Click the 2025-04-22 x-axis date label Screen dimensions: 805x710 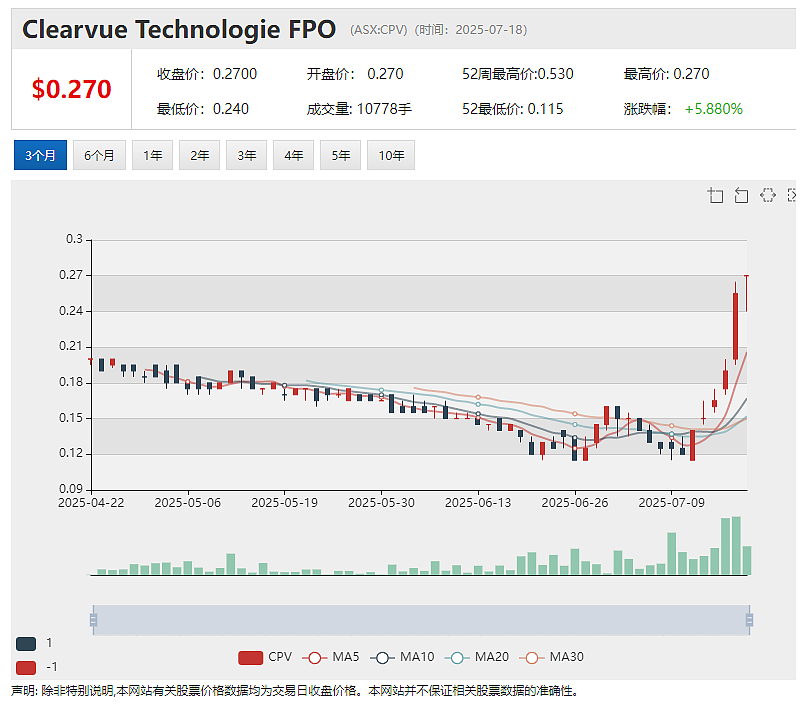91,503
